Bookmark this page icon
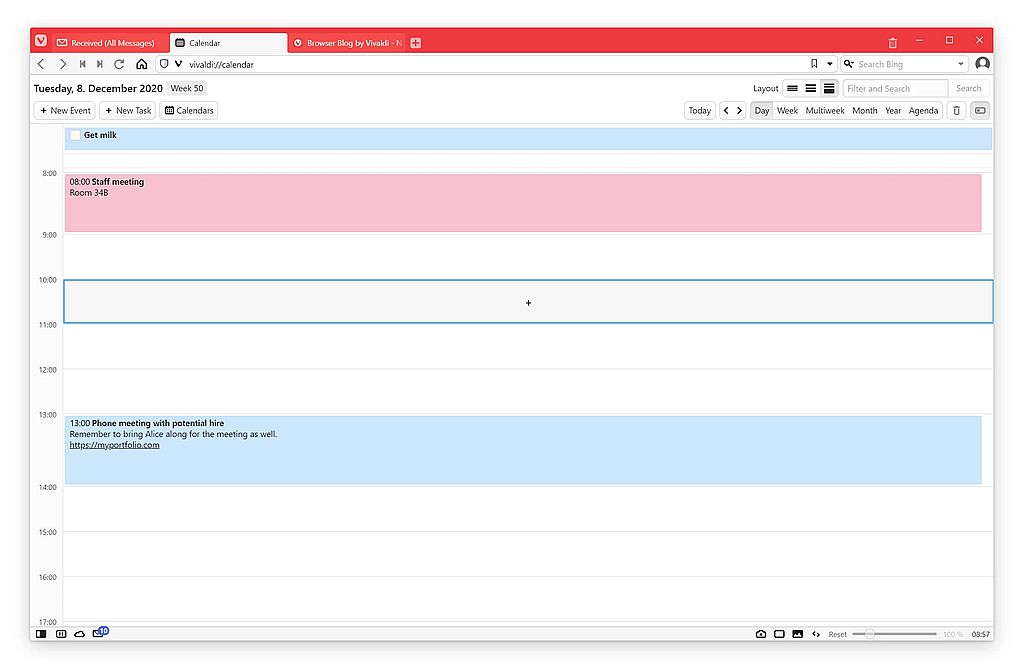Image resolution: width=1024 pixels, height=668 pixels. point(814,64)
